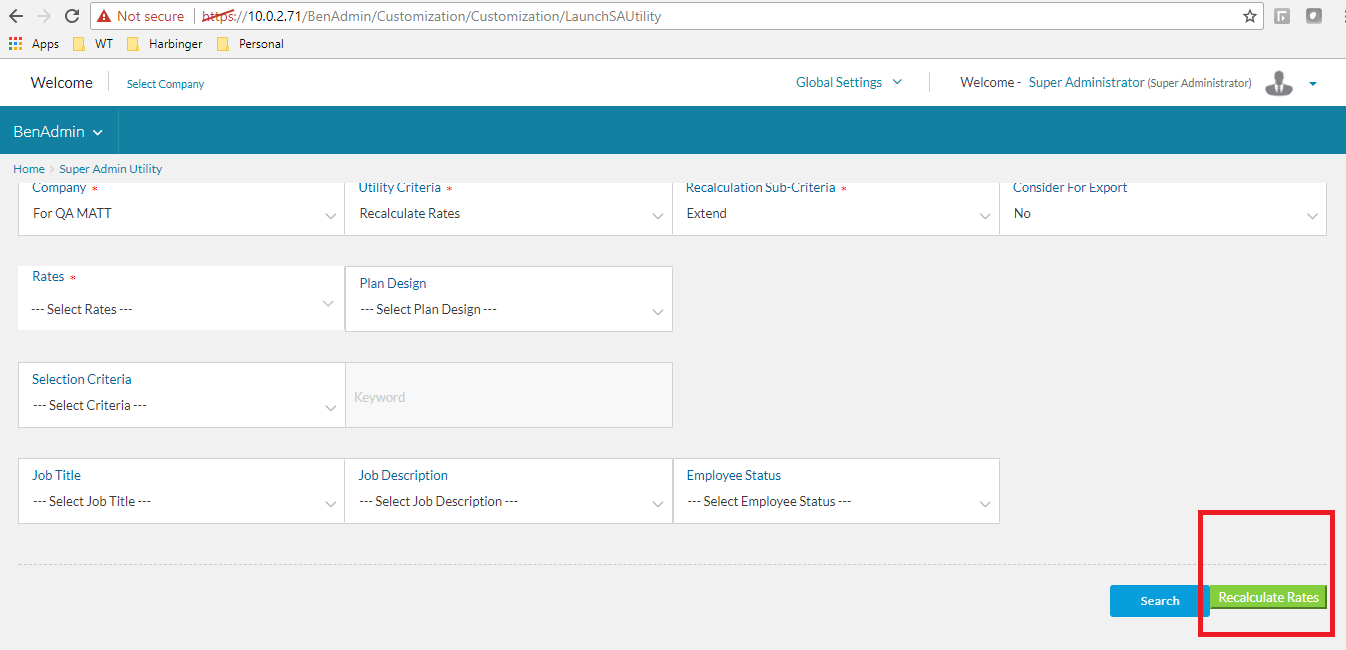Click the Keyword input field
Viewport: 1346px width, 650px height.
tap(508, 397)
